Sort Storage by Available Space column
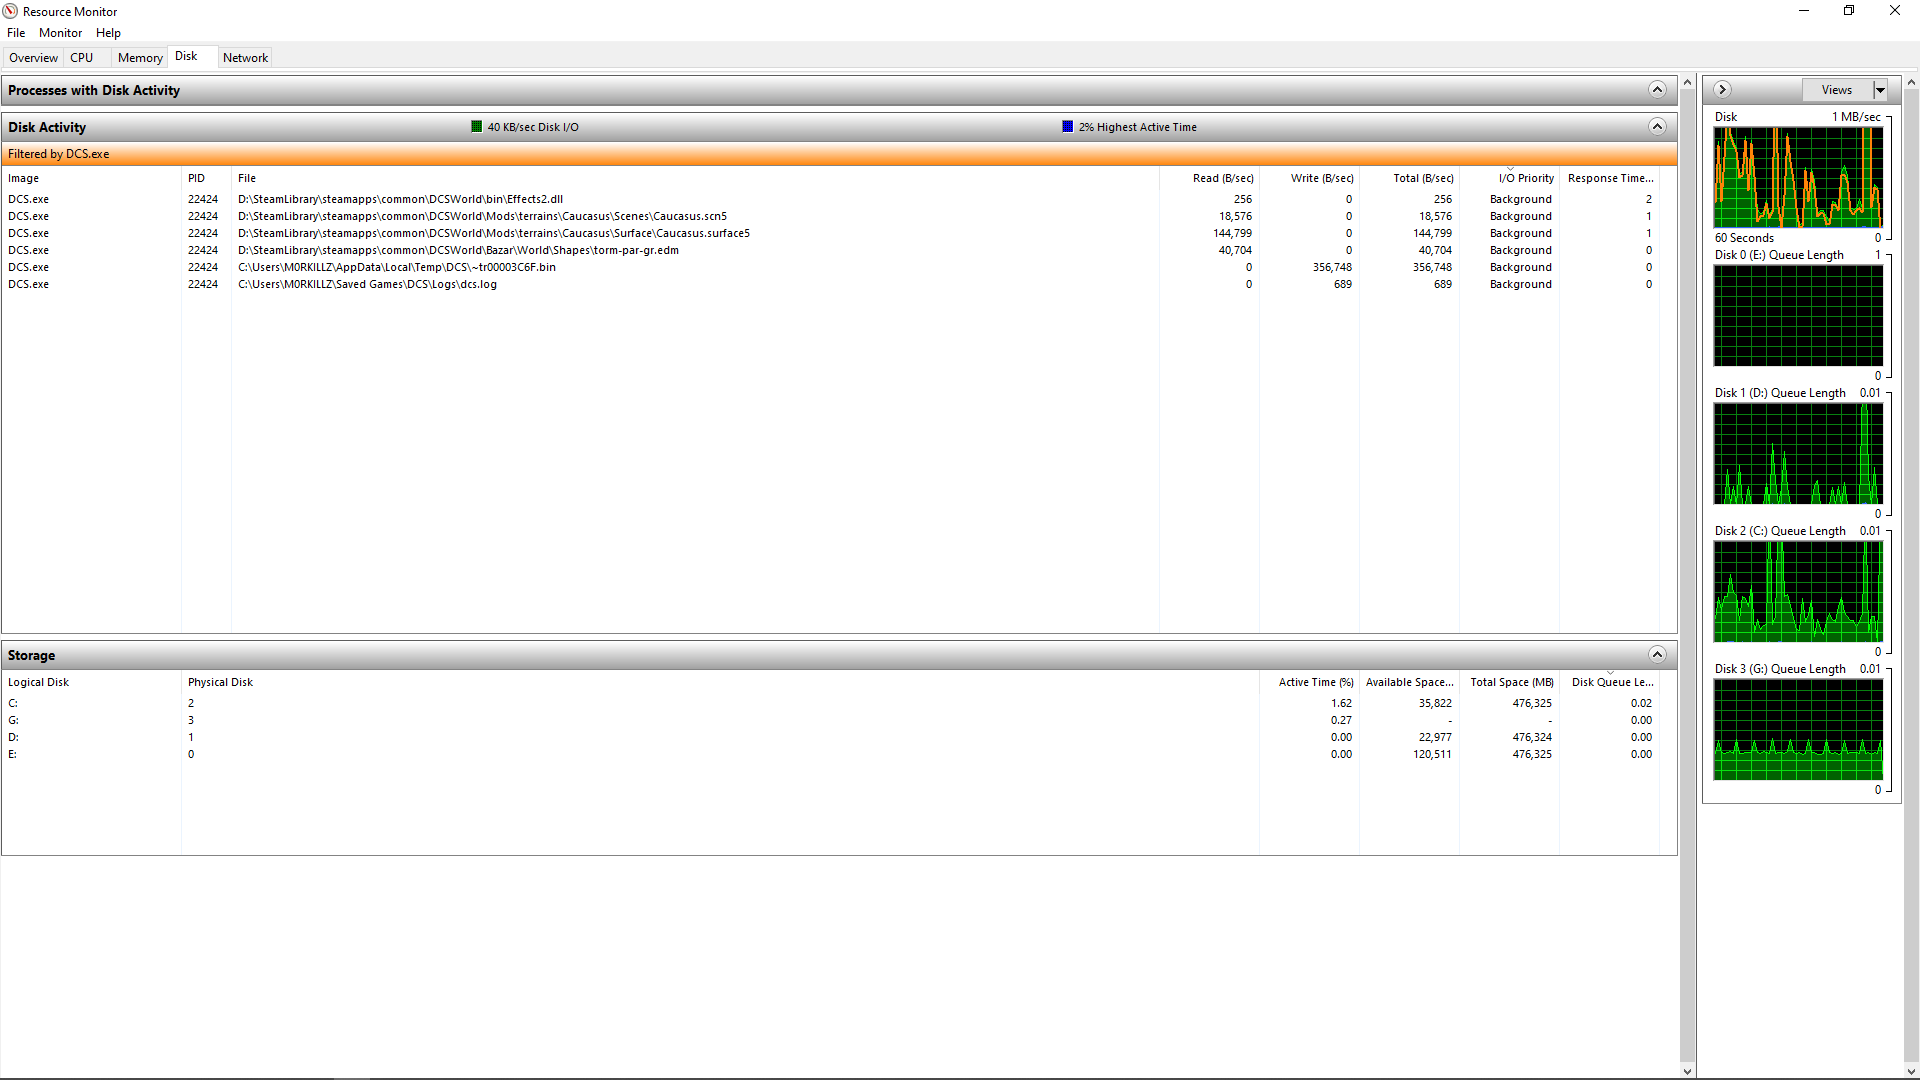This screenshot has height=1080, width=1920. [1409, 682]
